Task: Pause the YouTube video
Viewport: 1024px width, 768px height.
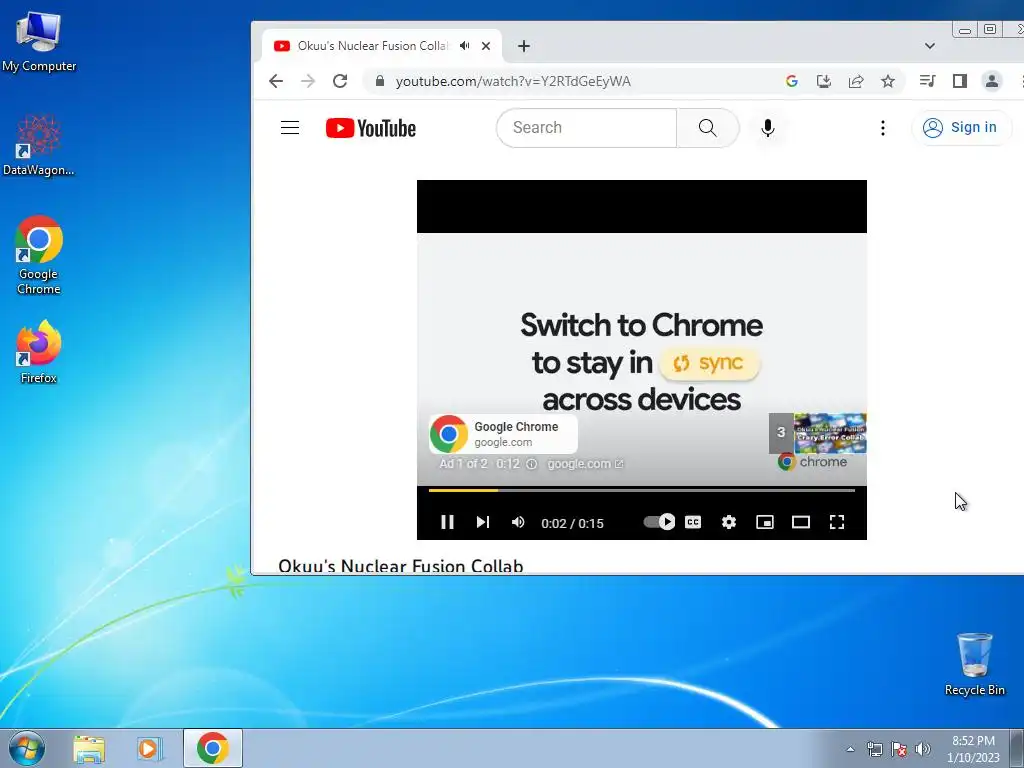Action: tap(447, 522)
